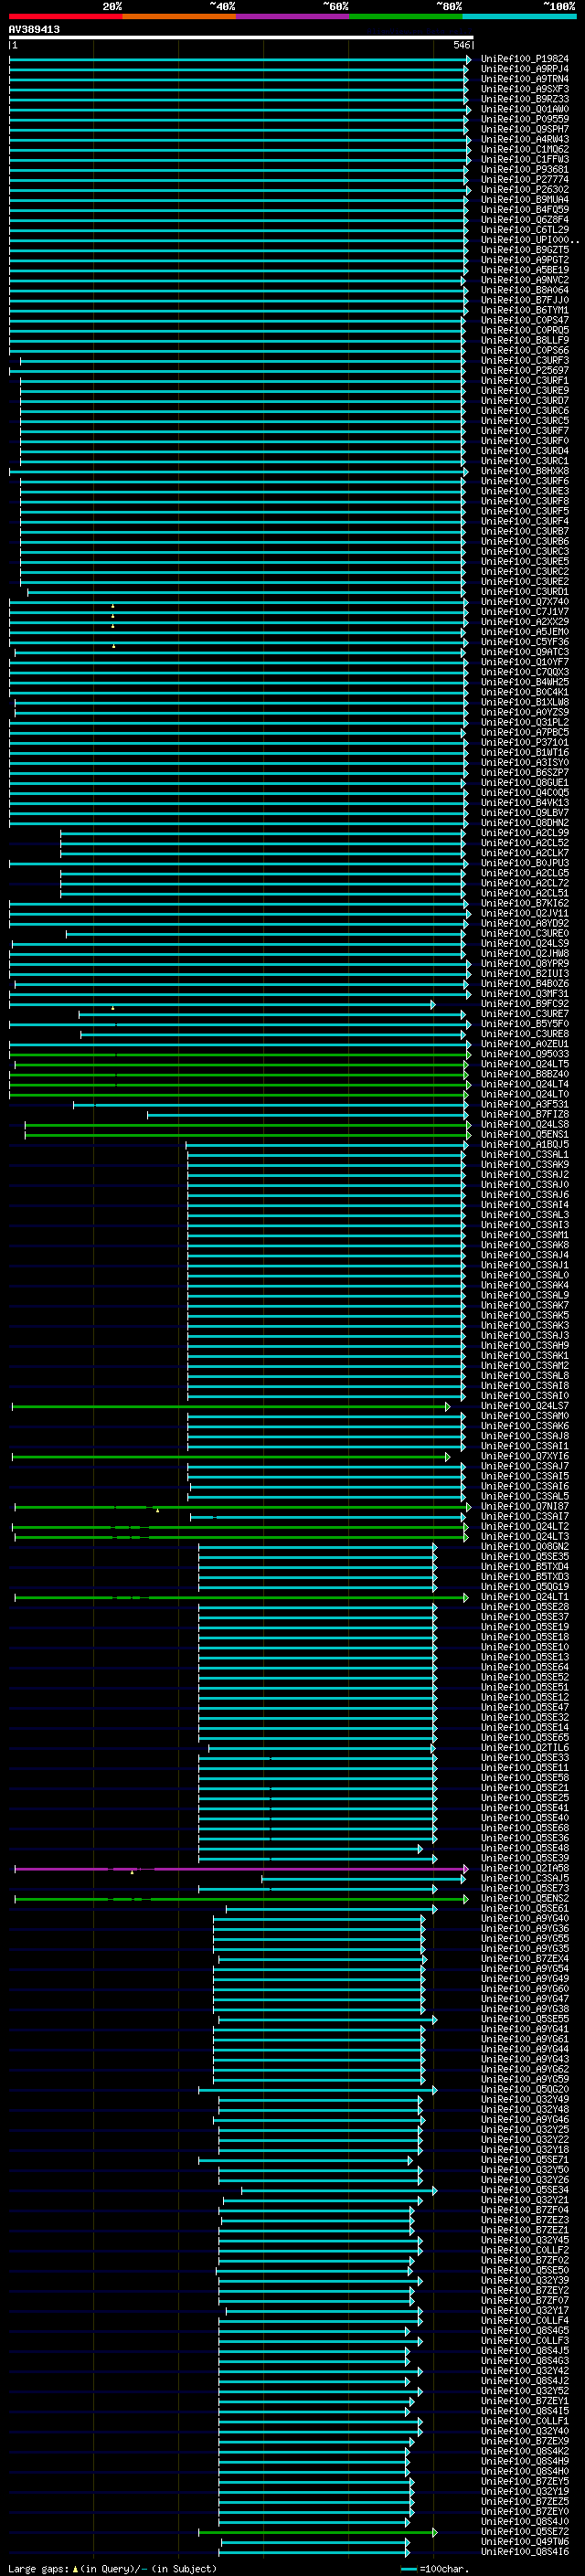Click the UniRef100_Q5SE61 label
The width and height of the screenshot is (585, 2576).
coord(525,1909)
